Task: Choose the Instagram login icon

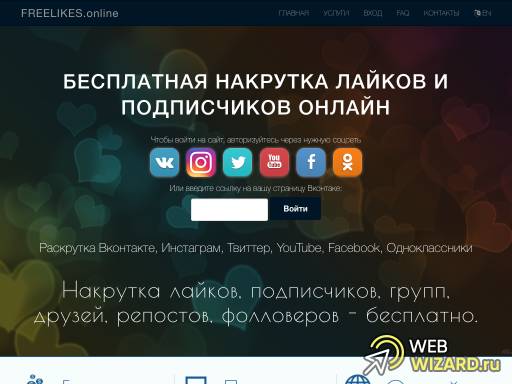Action: tap(201, 162)
